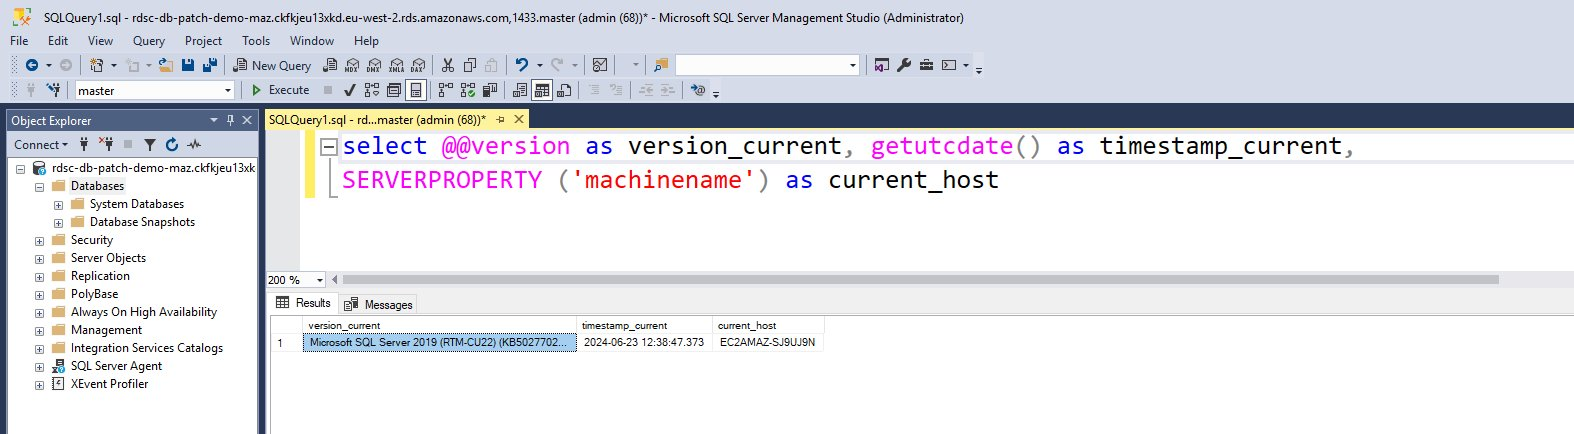Refresh Object Explorer with refresh icon
The width and height of the screenshot is (1574, 434).
(x=172, y=144)
